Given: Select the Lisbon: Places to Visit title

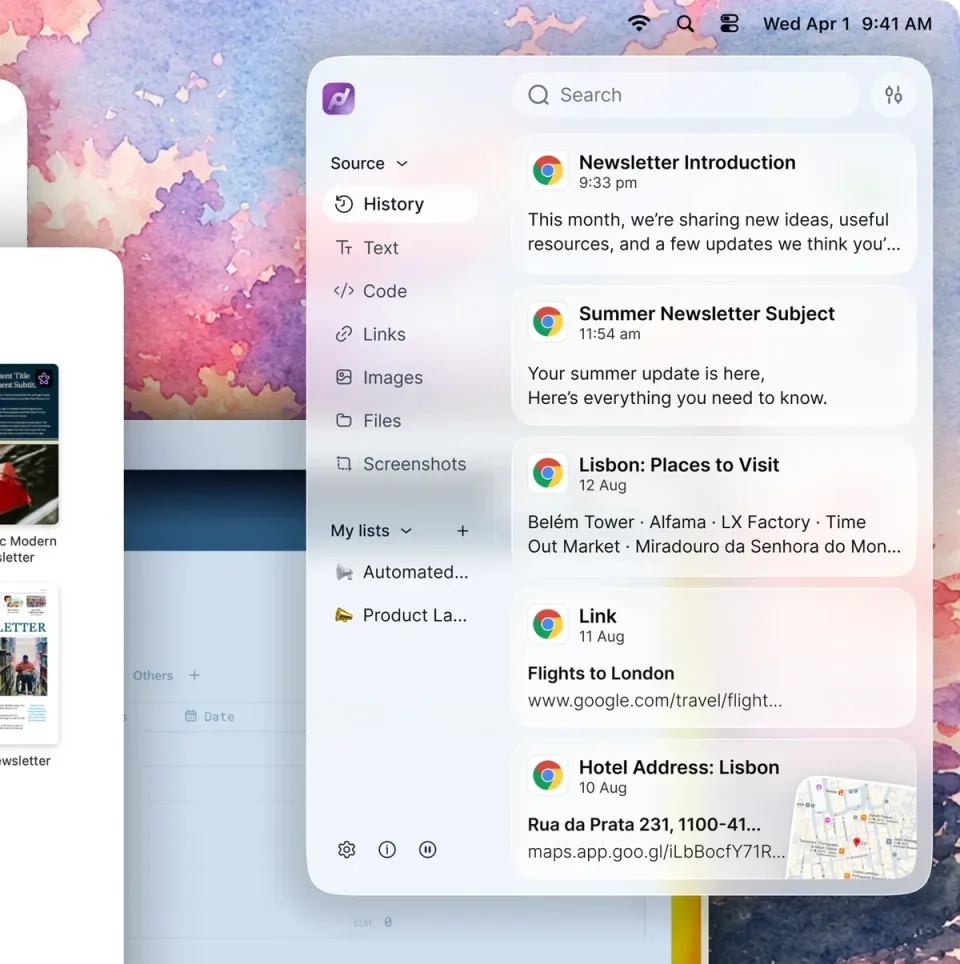Looking at the screenshot, I should [679, 465].
